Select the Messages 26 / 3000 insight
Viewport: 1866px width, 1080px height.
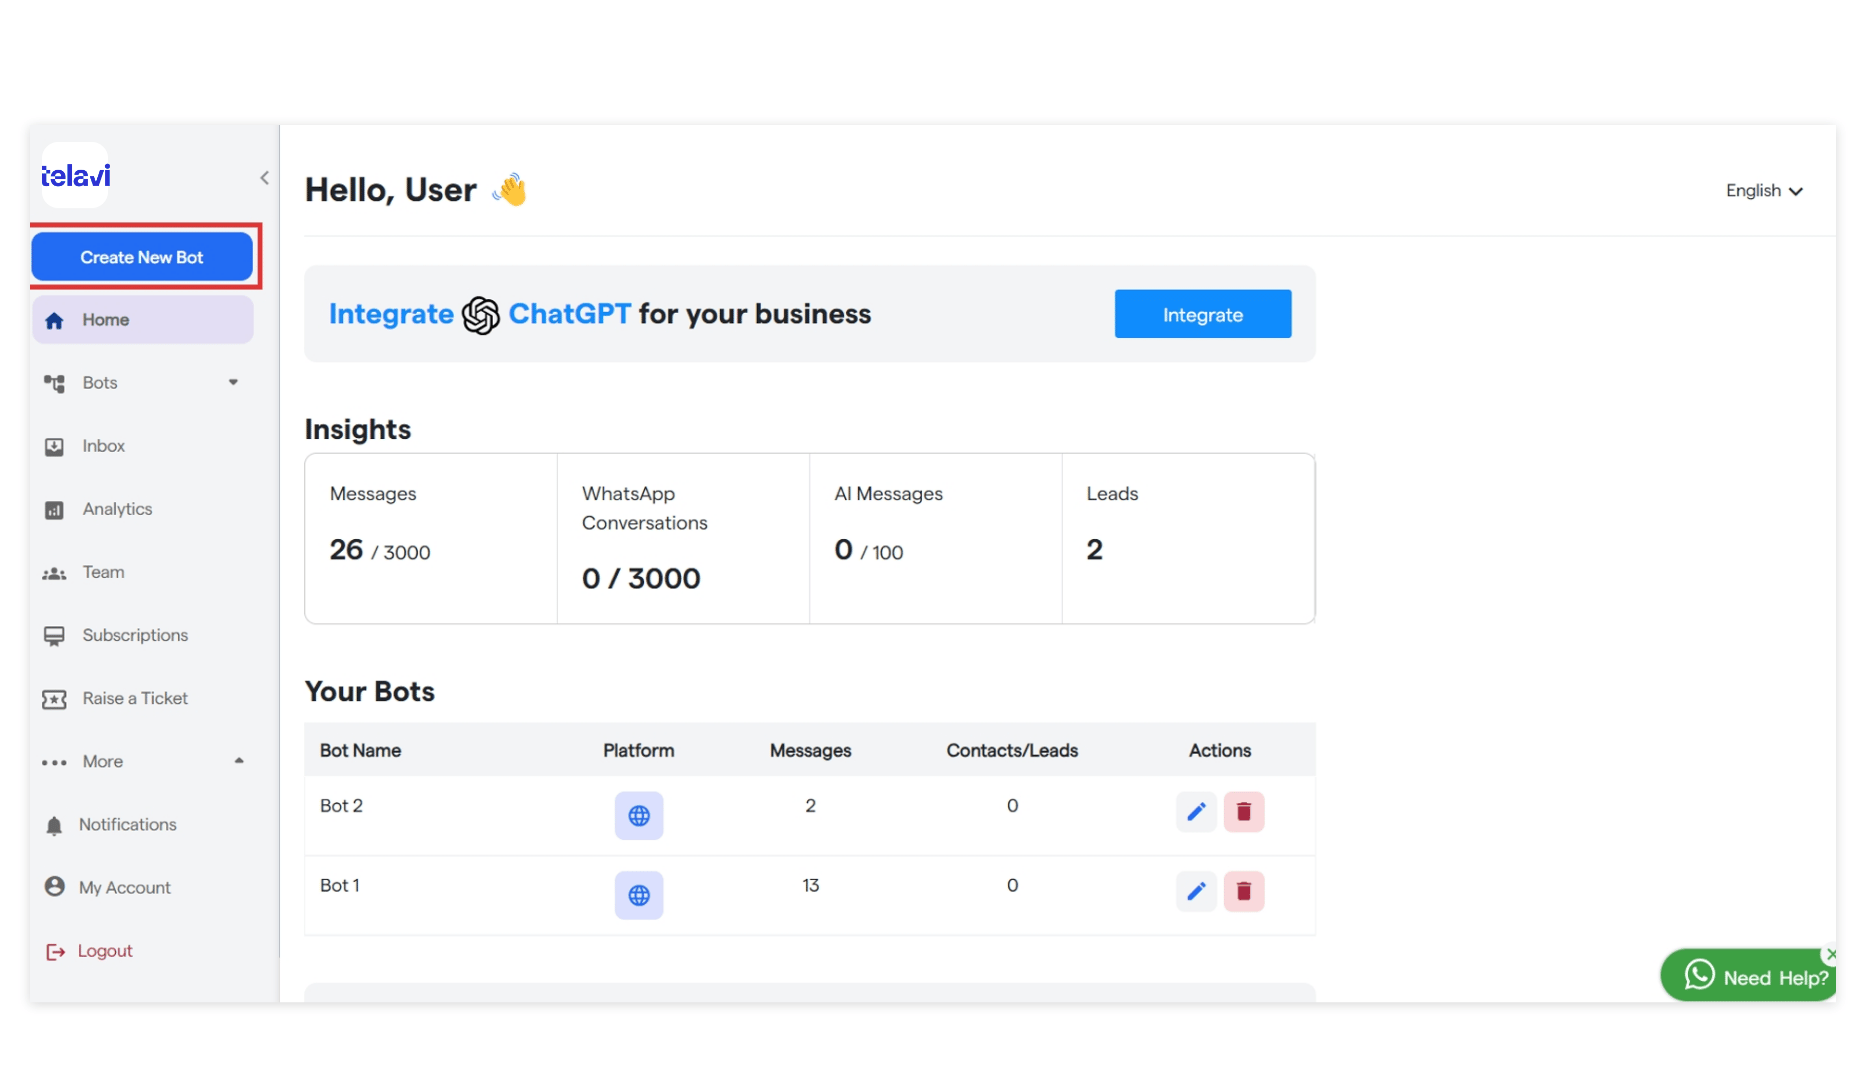[x=380, y=550]
